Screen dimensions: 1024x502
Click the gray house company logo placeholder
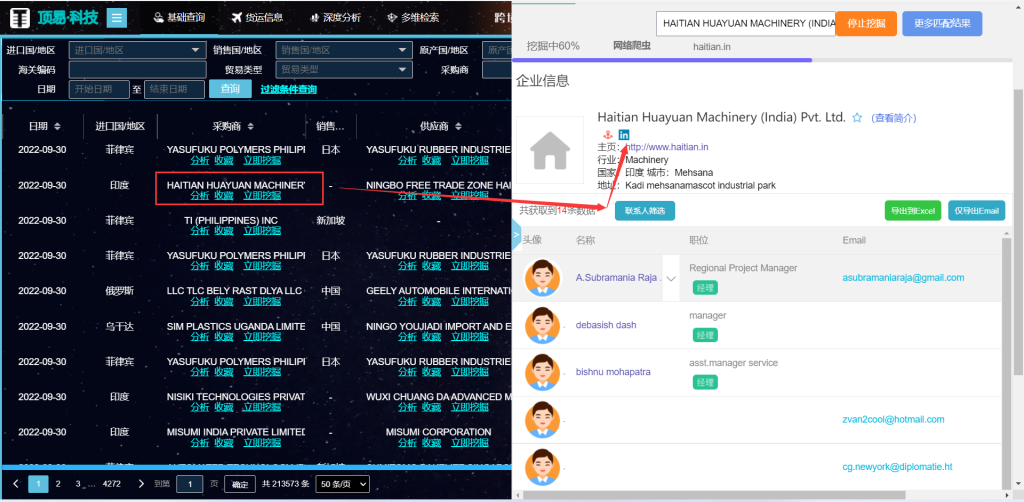click(x=549, y=151)
